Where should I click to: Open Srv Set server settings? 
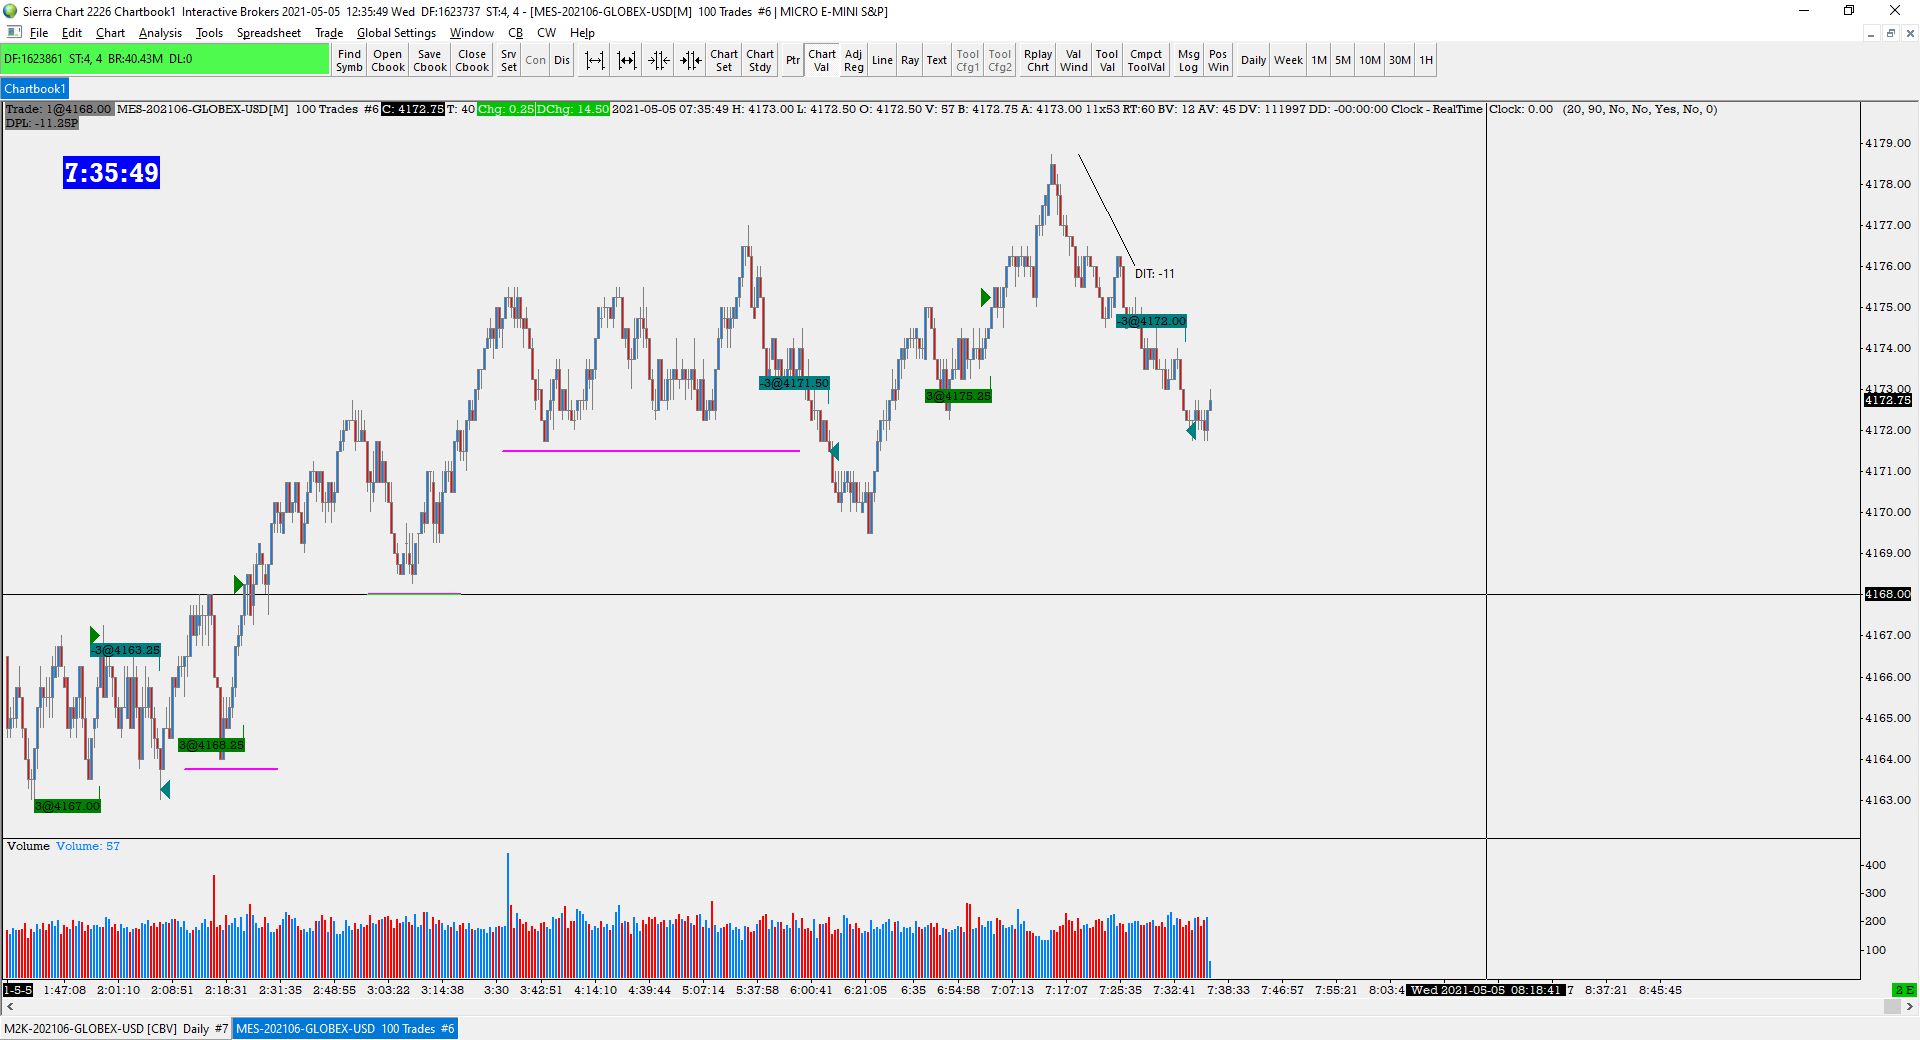click(509, 60)
